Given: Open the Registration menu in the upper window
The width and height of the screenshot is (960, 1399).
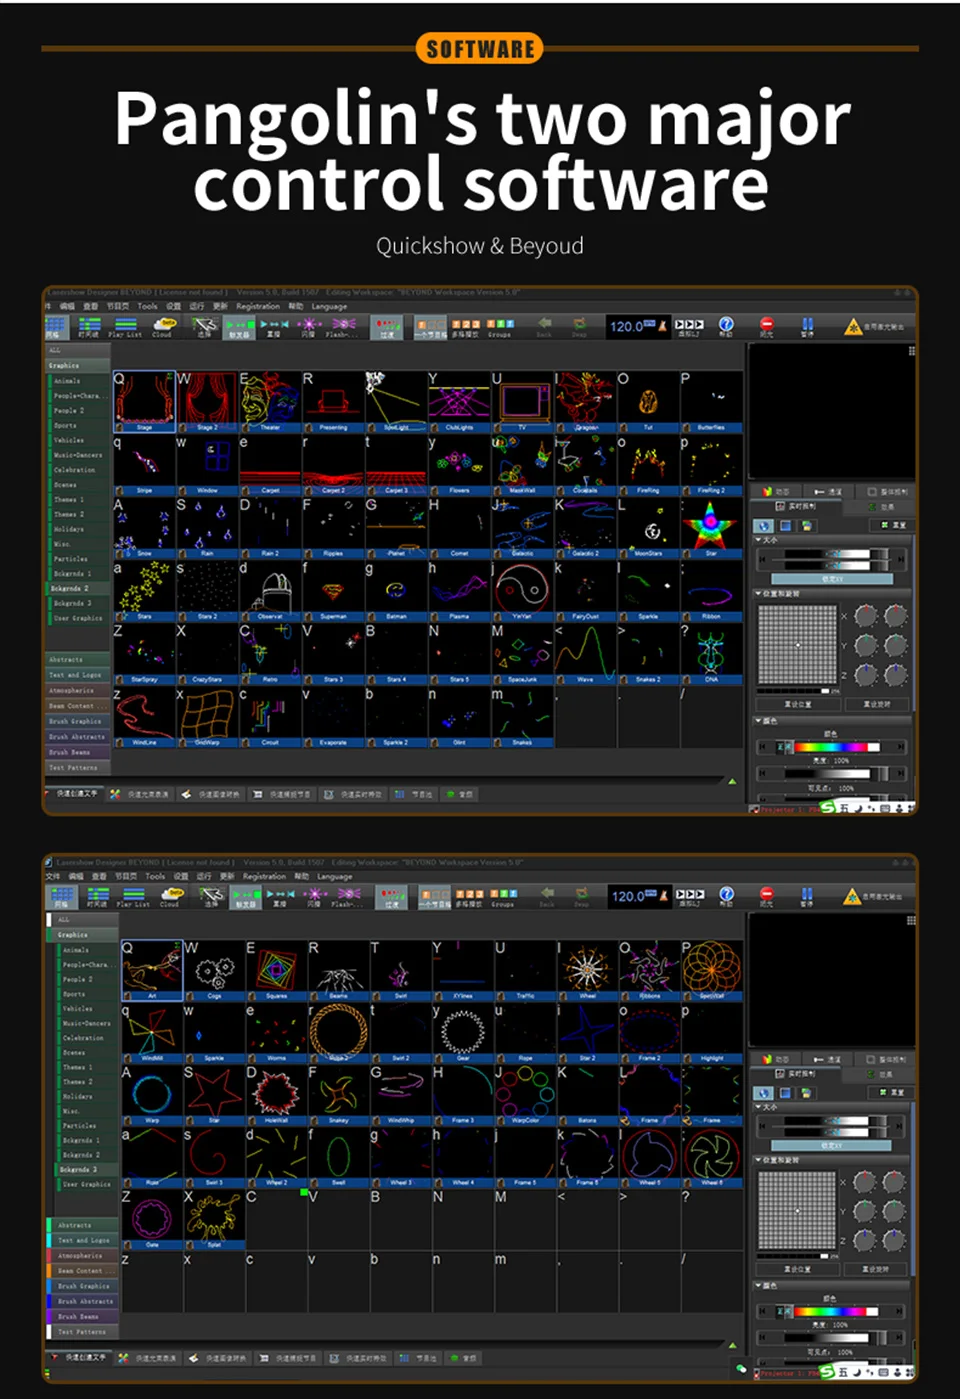Looking at the screenshot, I should coord(258,306).
